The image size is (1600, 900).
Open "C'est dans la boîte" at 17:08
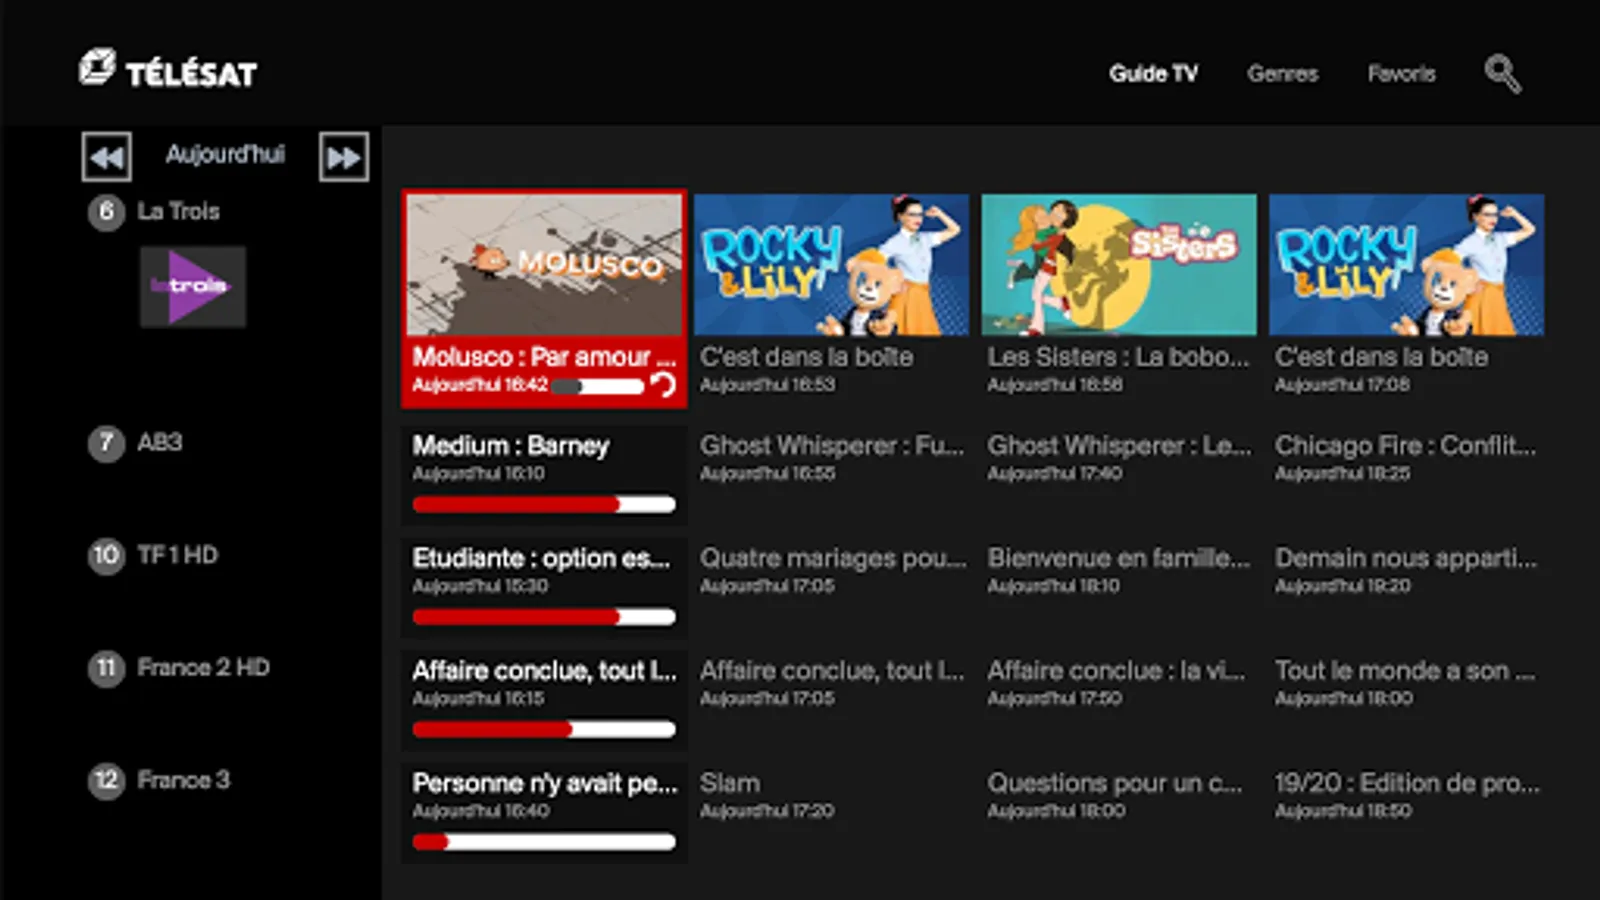(1382, 357)
